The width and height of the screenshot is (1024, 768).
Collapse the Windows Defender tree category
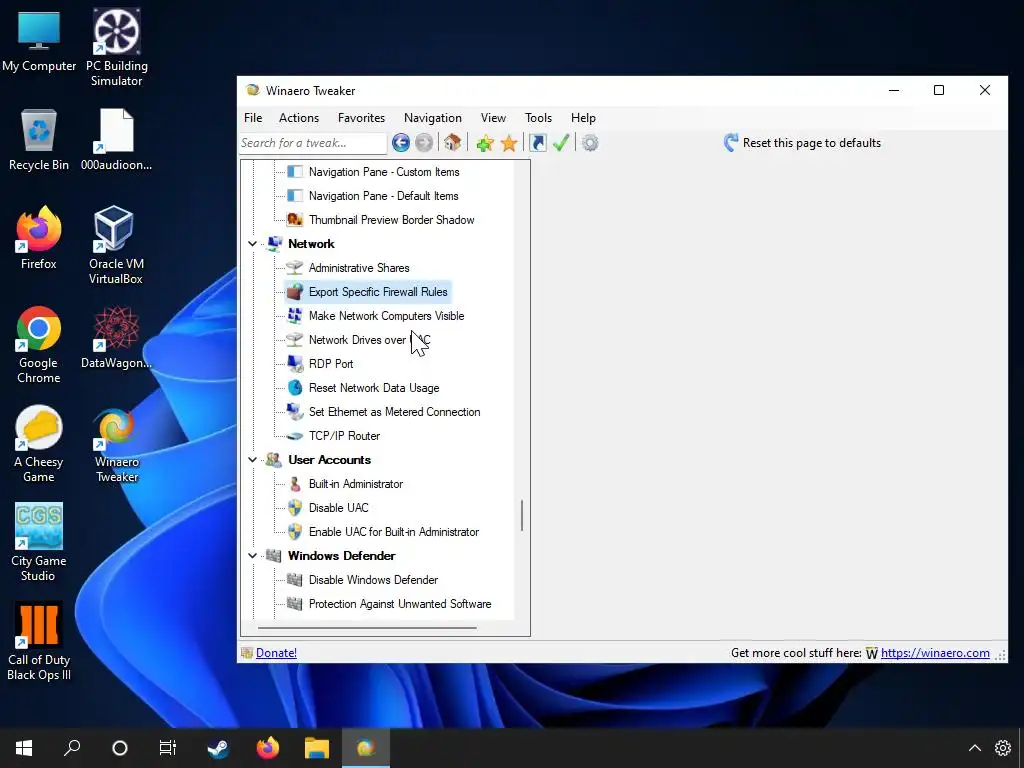pyautogui.click(x=252, y=556)
